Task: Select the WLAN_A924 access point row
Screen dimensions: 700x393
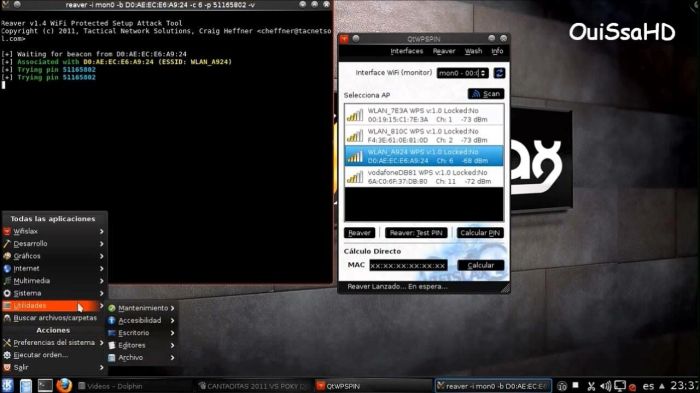Action: point(424,156)
